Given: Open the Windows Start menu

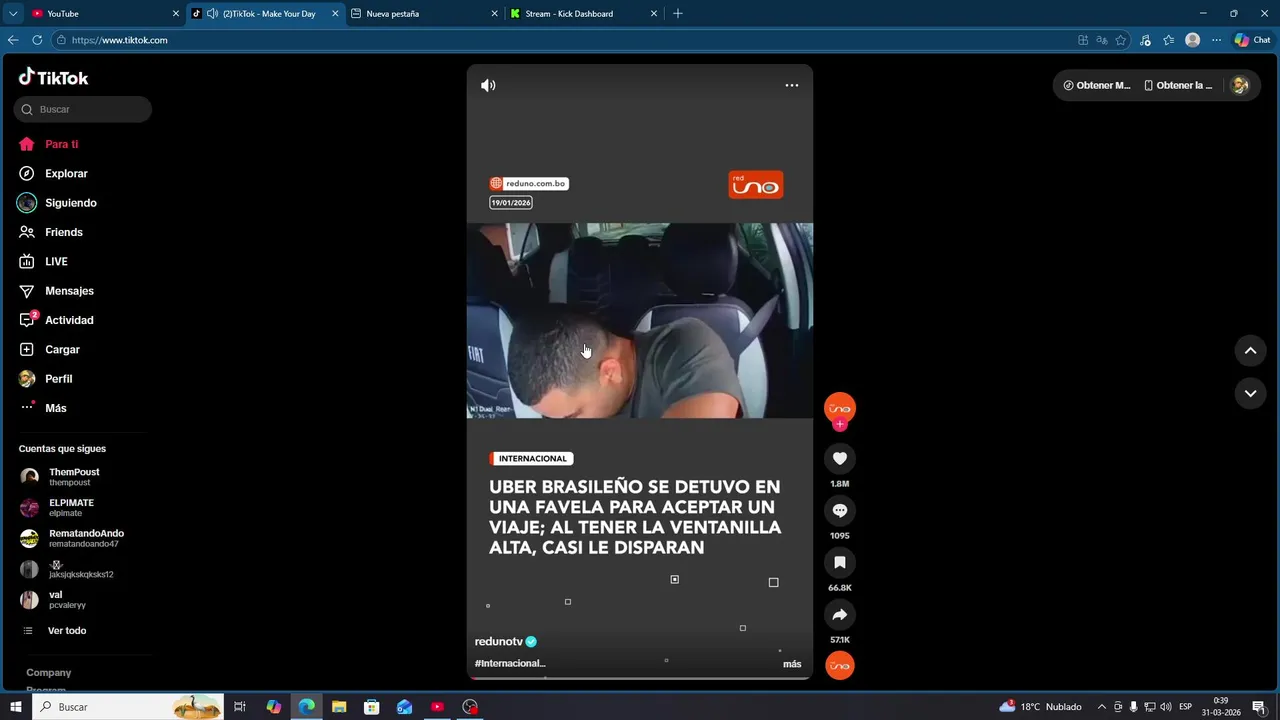Looking at the screenshot, I should (15, 707).
